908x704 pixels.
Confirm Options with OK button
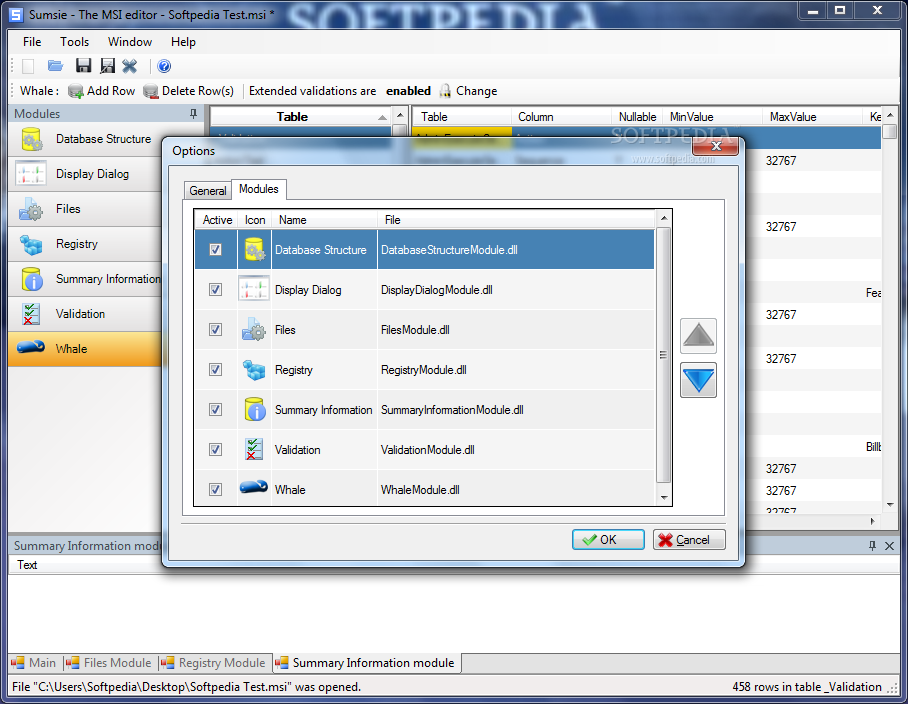[x=608, y=540]
